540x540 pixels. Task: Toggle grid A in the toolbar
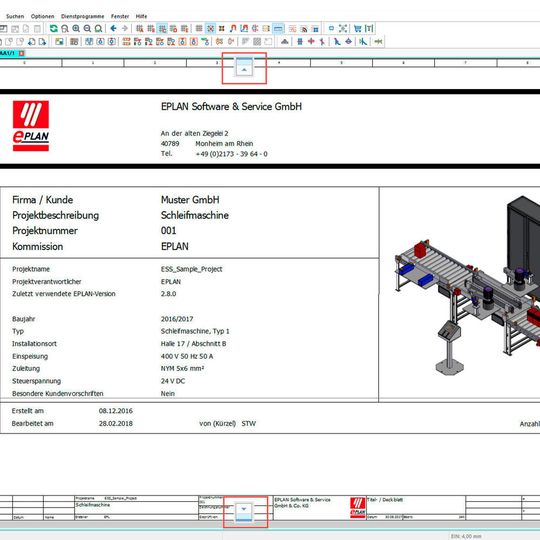pos(139,29)
